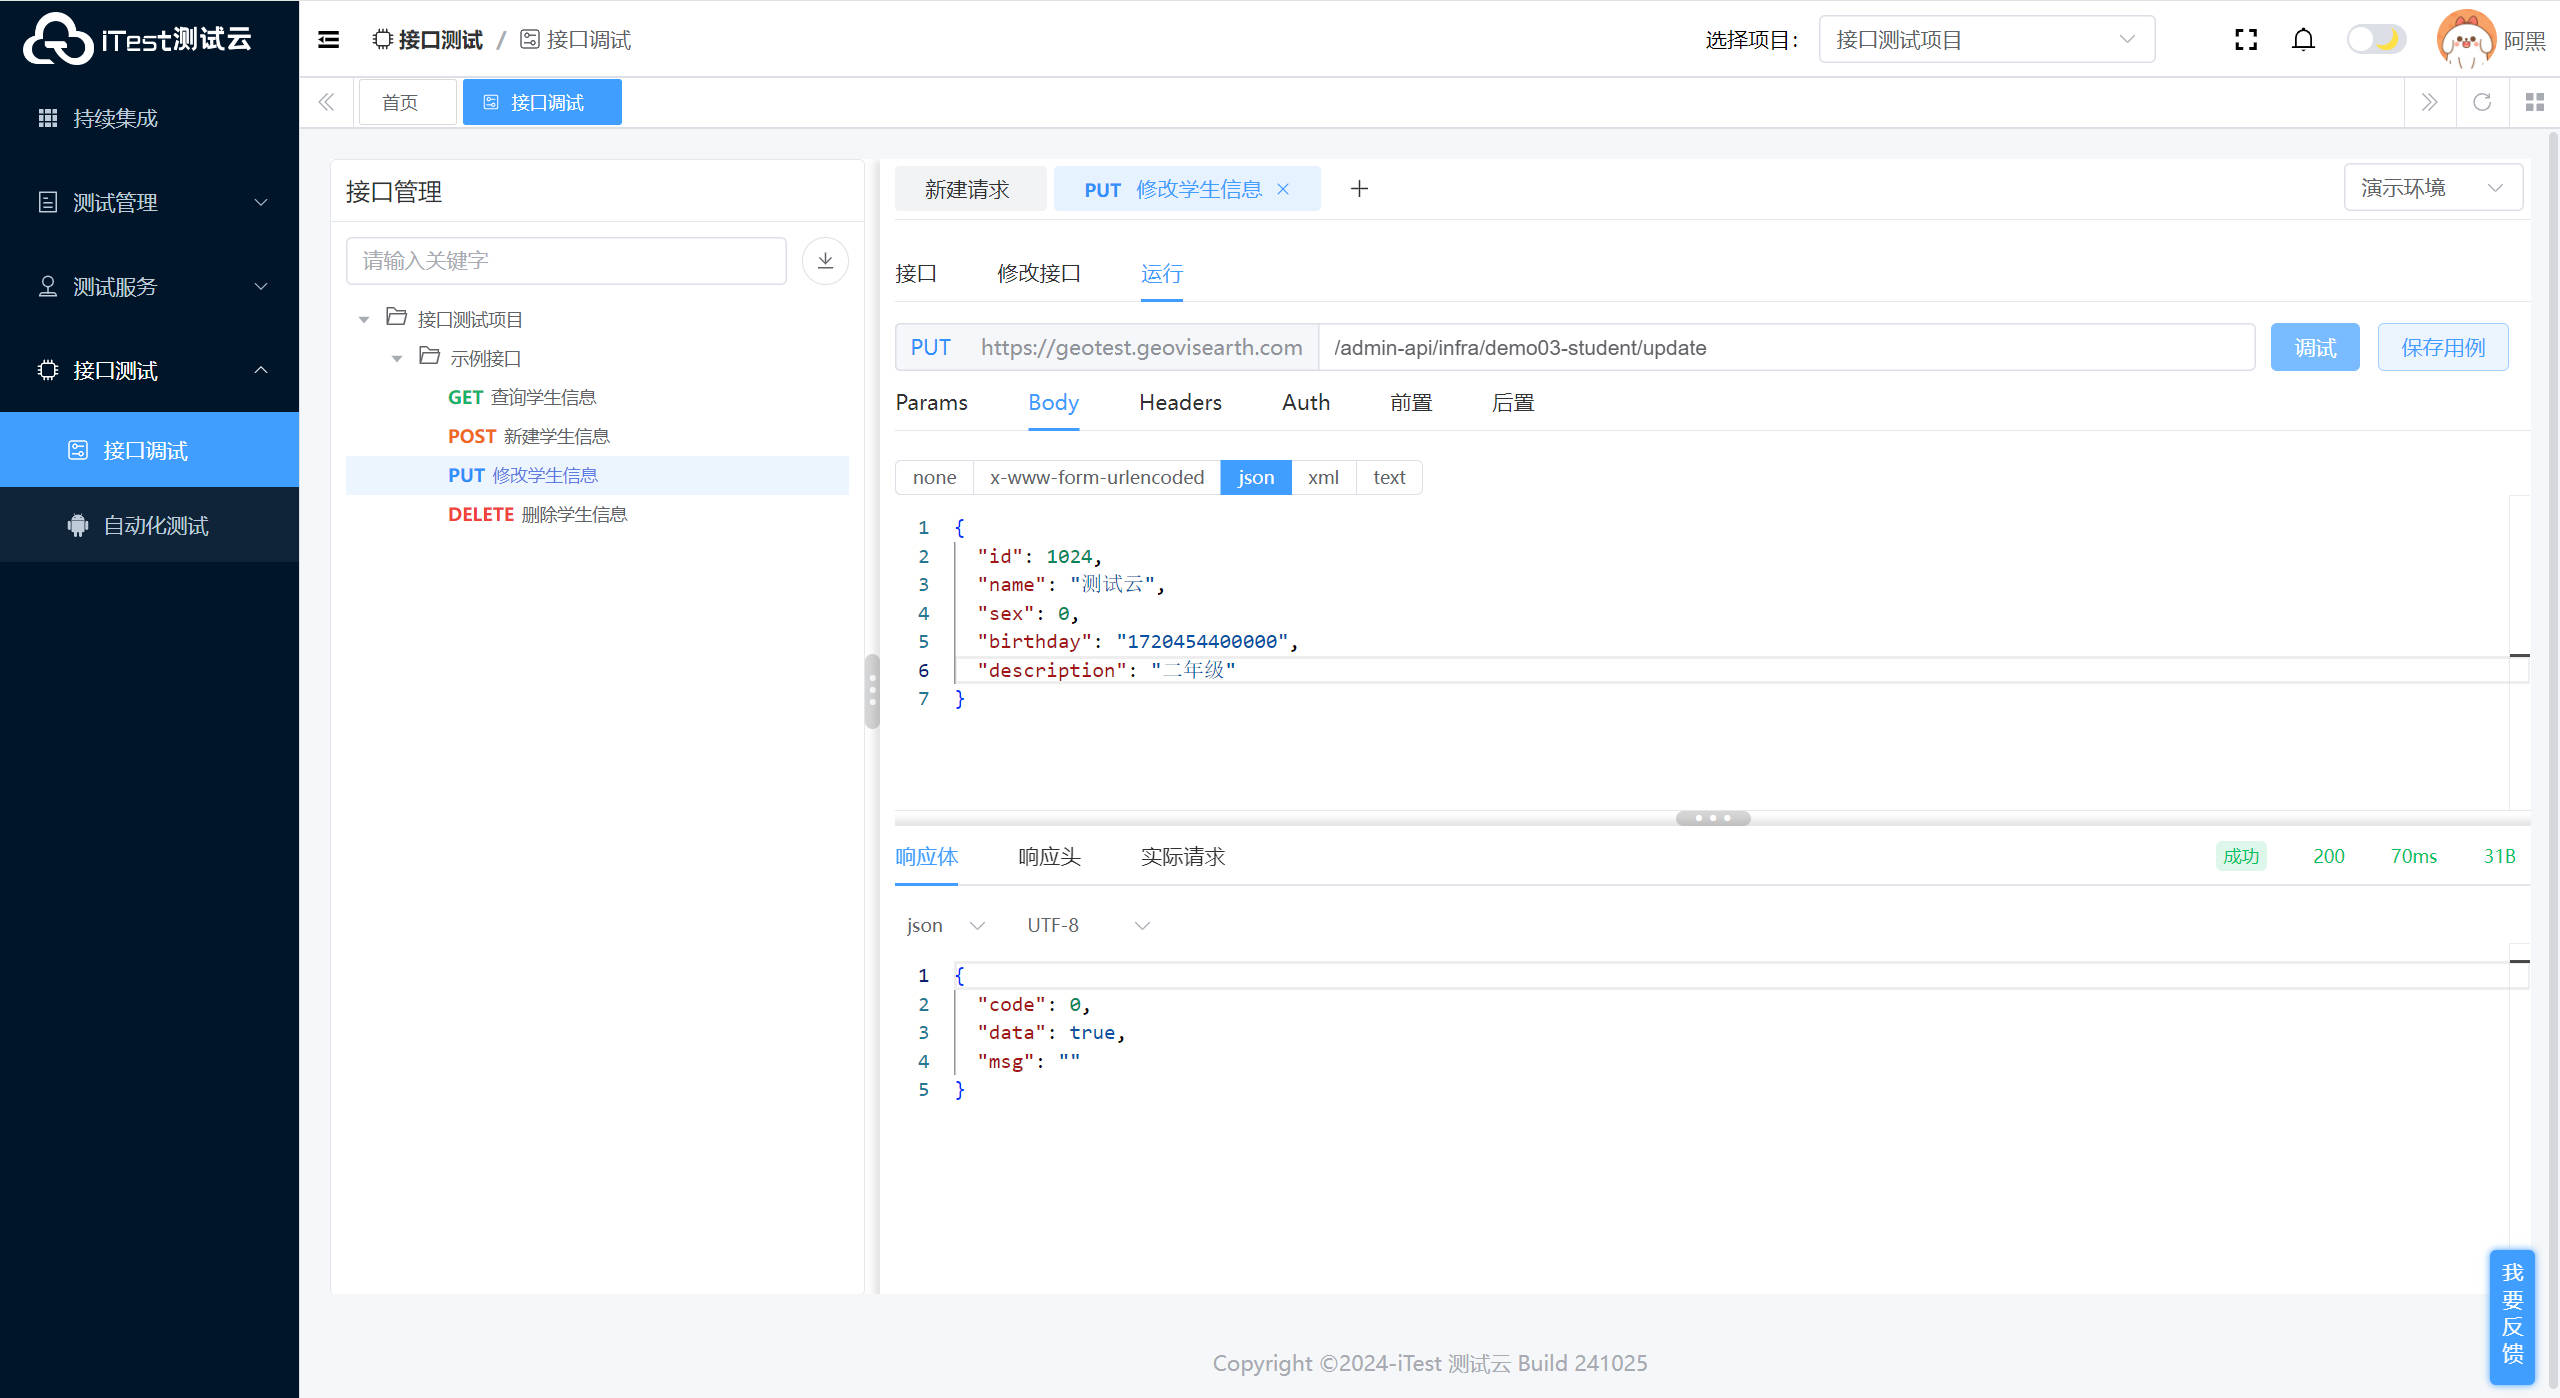Viewport: 2560px width, 1398px height.
Task: Close the 修改学生信息 request tab
Action: (x=1283, y=189)
